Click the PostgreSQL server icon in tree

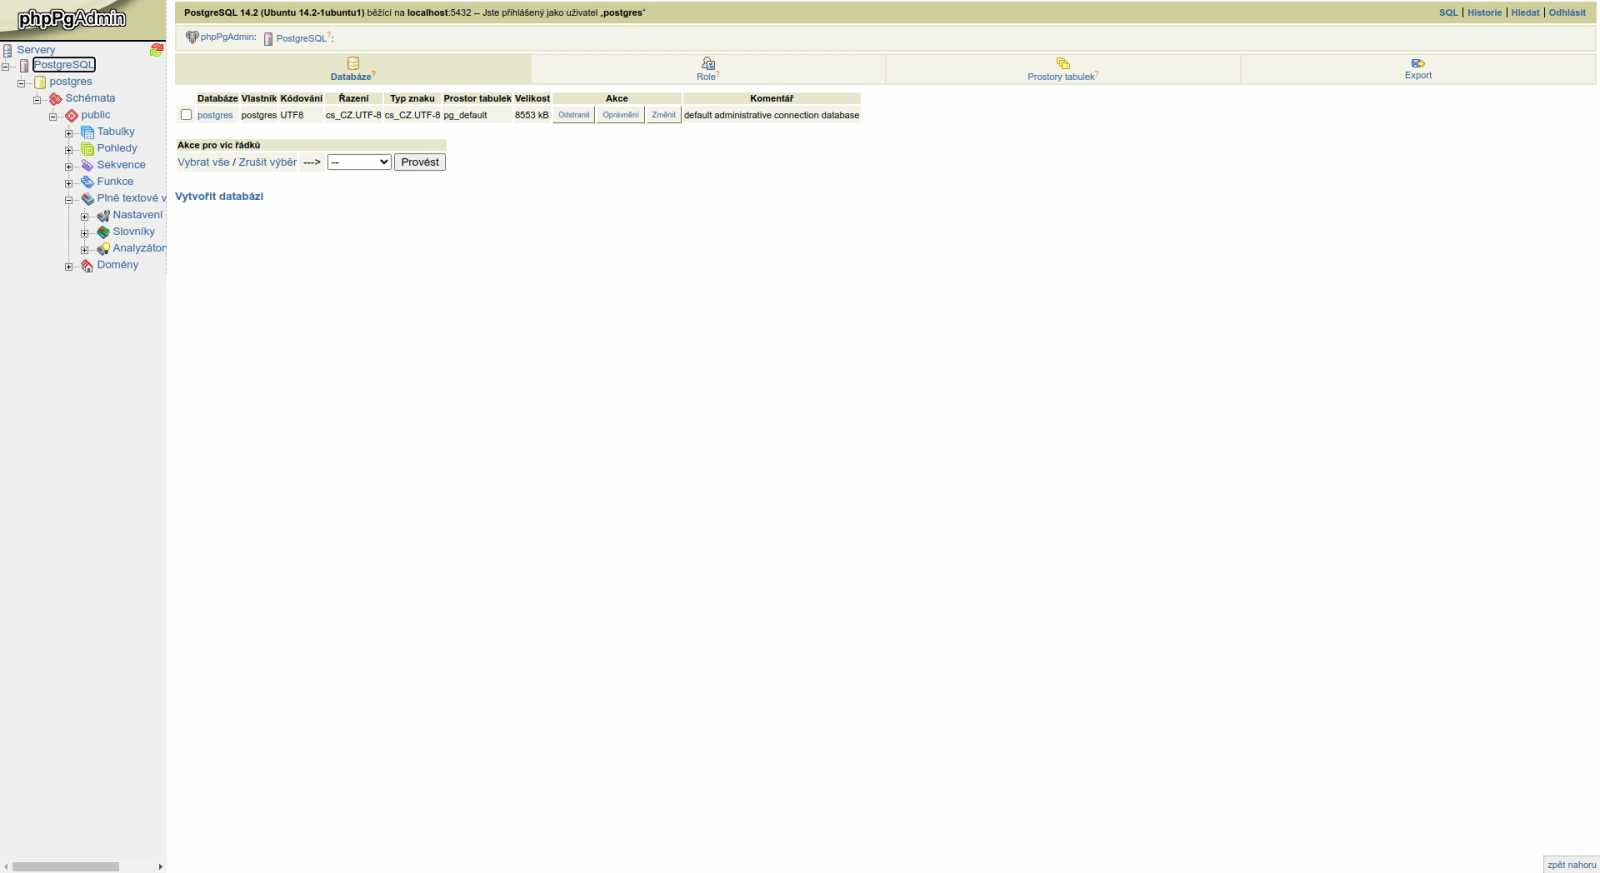point(25,66)
